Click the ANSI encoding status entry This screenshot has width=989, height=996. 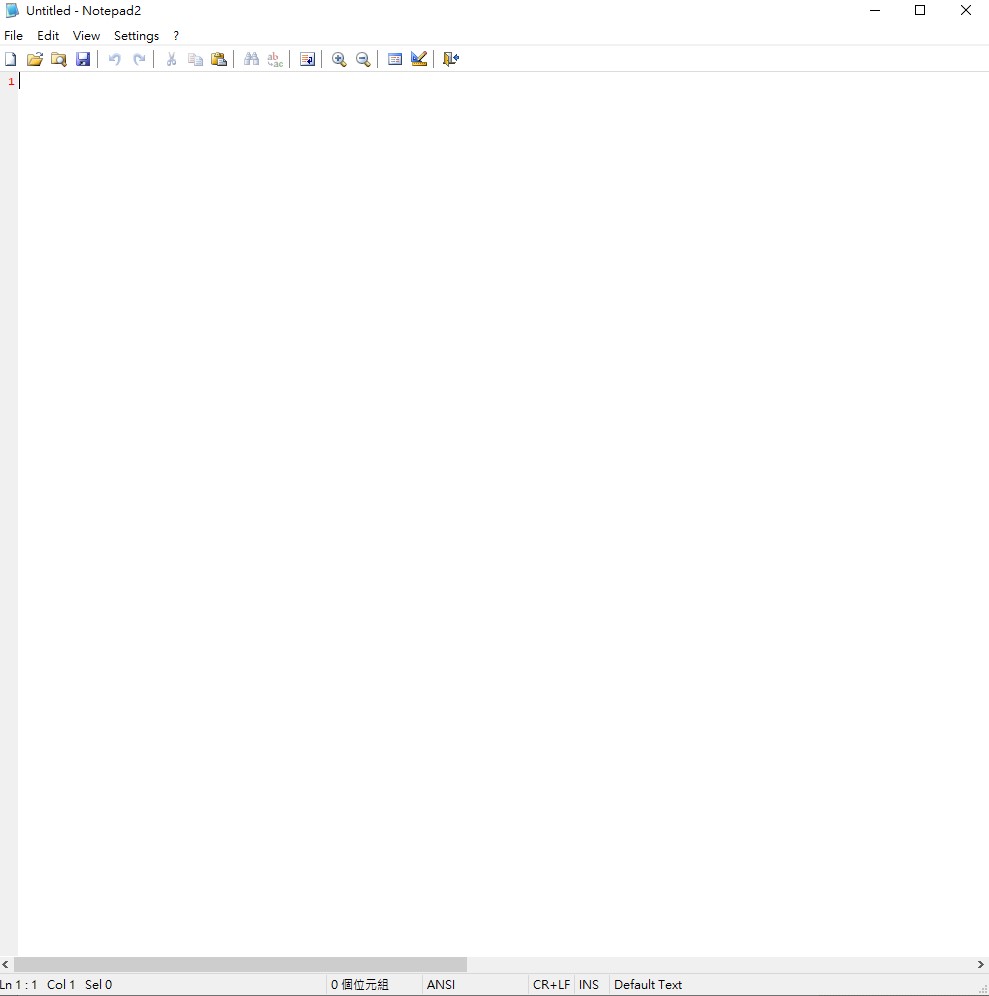click(441, 985)
